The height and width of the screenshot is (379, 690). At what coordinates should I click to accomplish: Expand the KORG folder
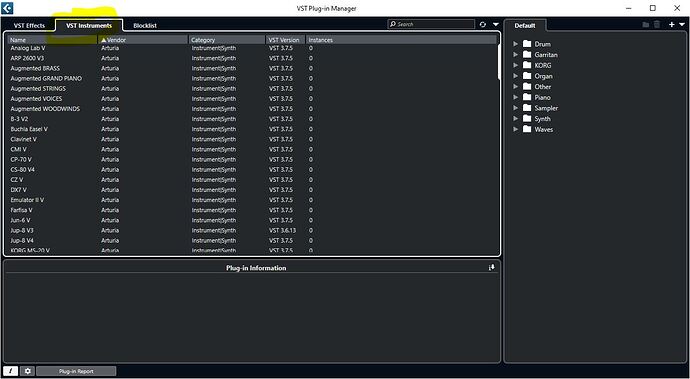point(515,65)
